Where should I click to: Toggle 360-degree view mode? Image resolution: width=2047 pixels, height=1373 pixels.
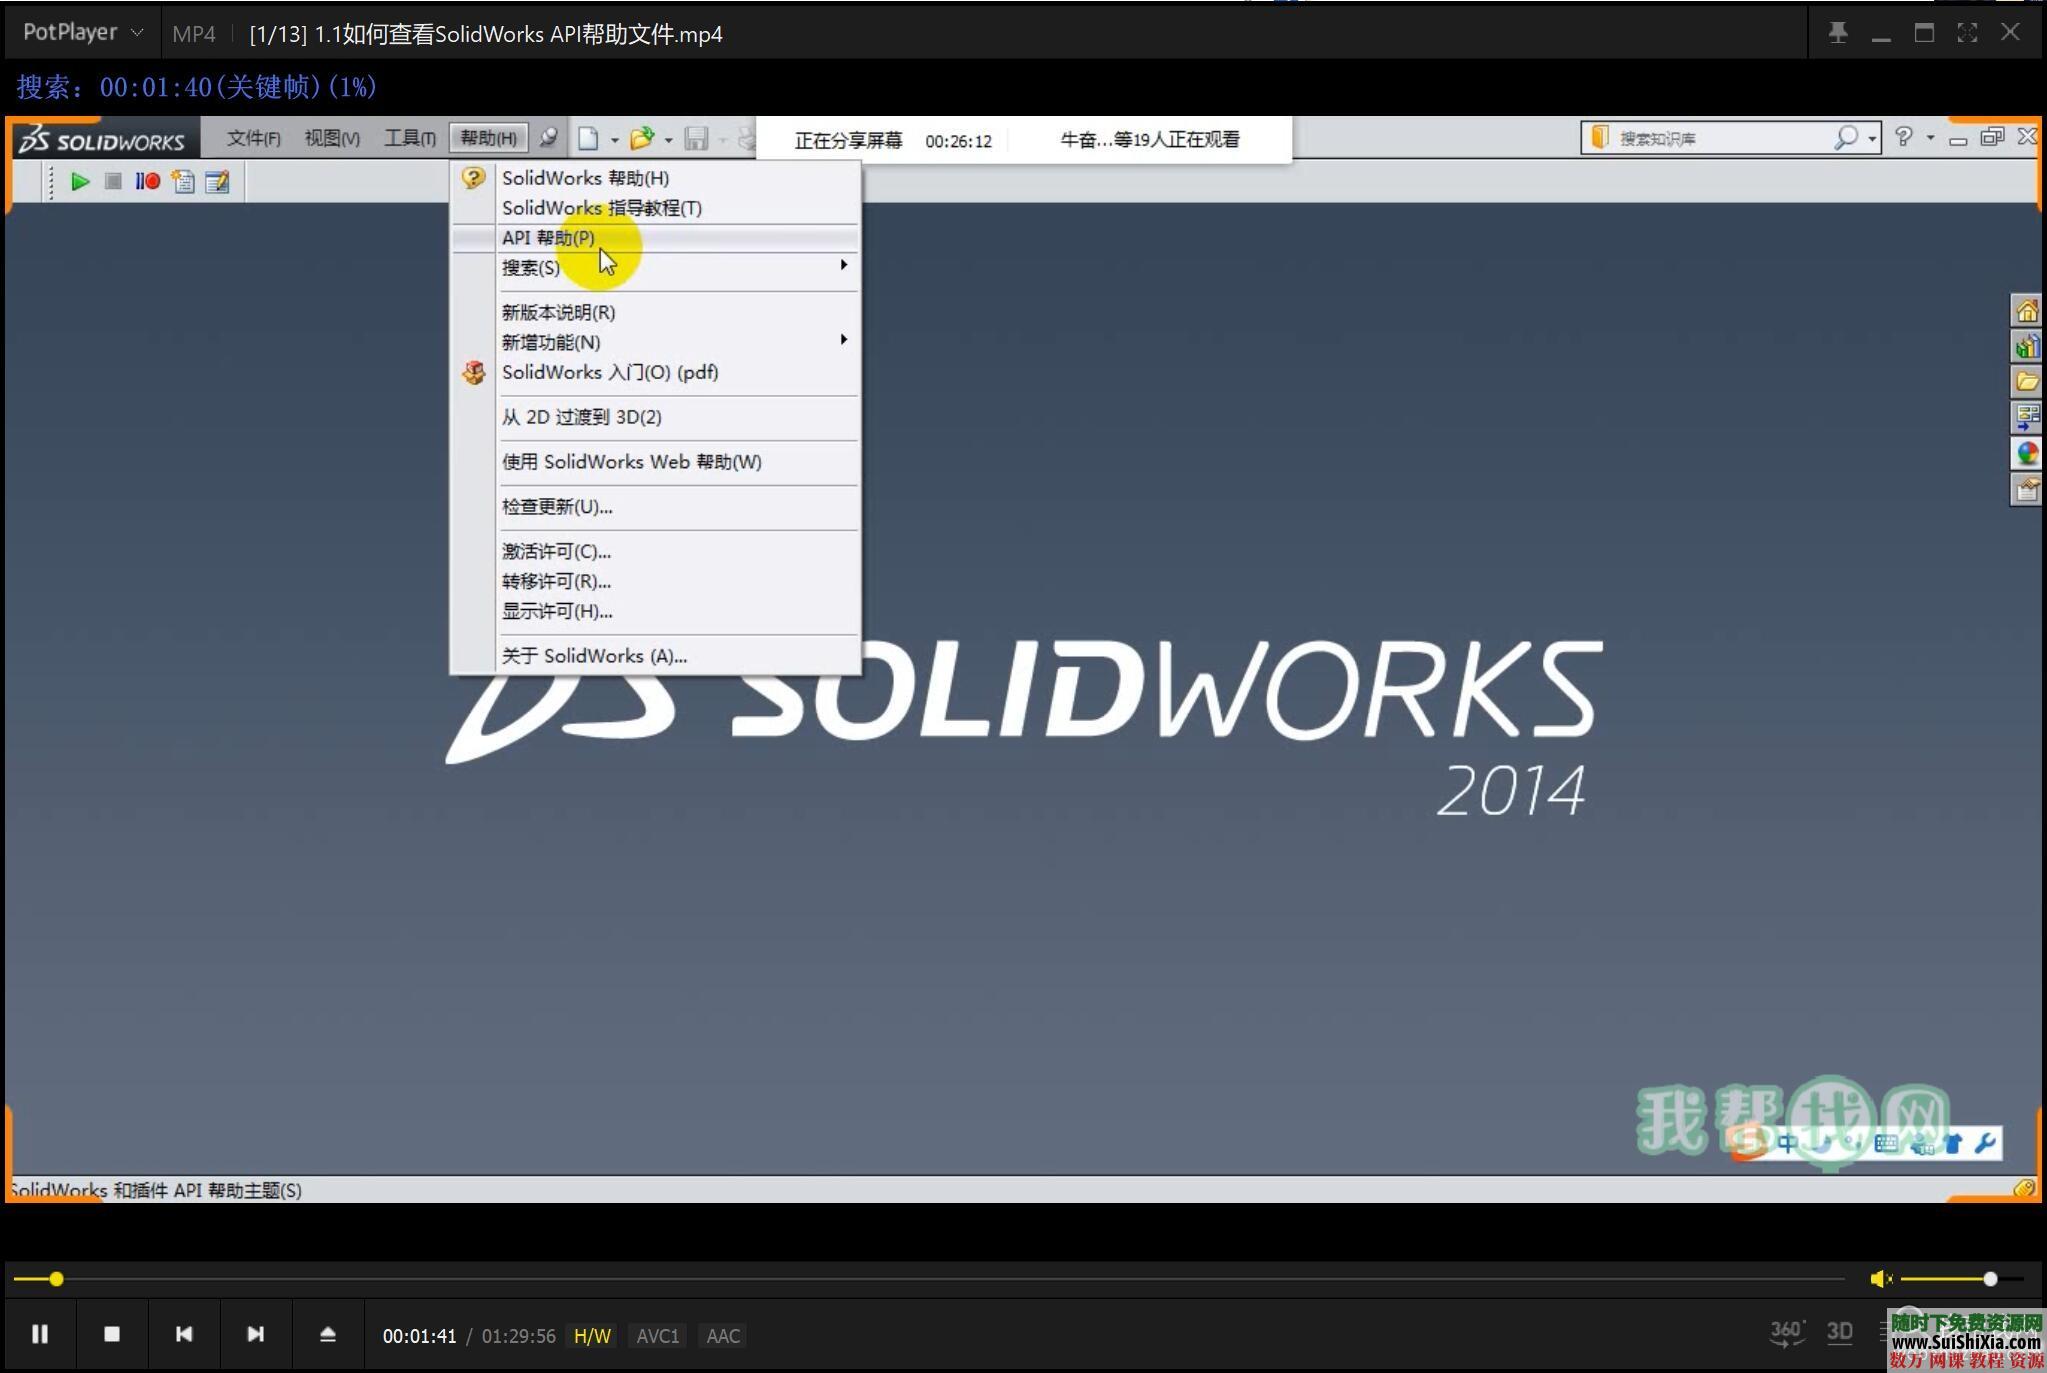[1787, 1330]
